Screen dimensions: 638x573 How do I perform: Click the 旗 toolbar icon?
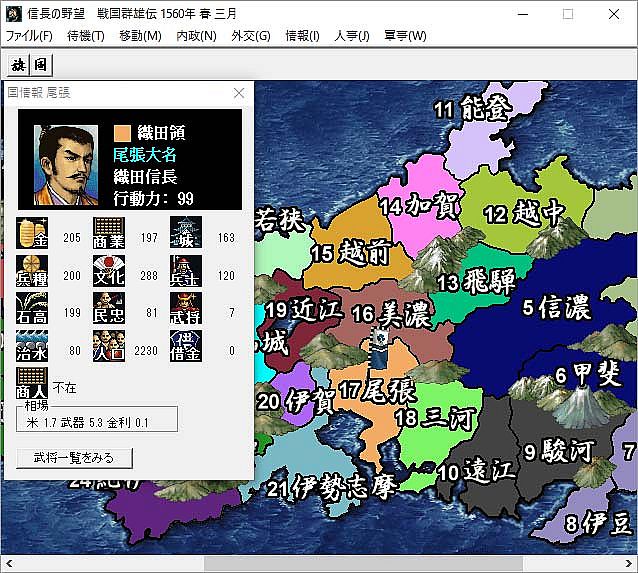(x=18, y=65)
